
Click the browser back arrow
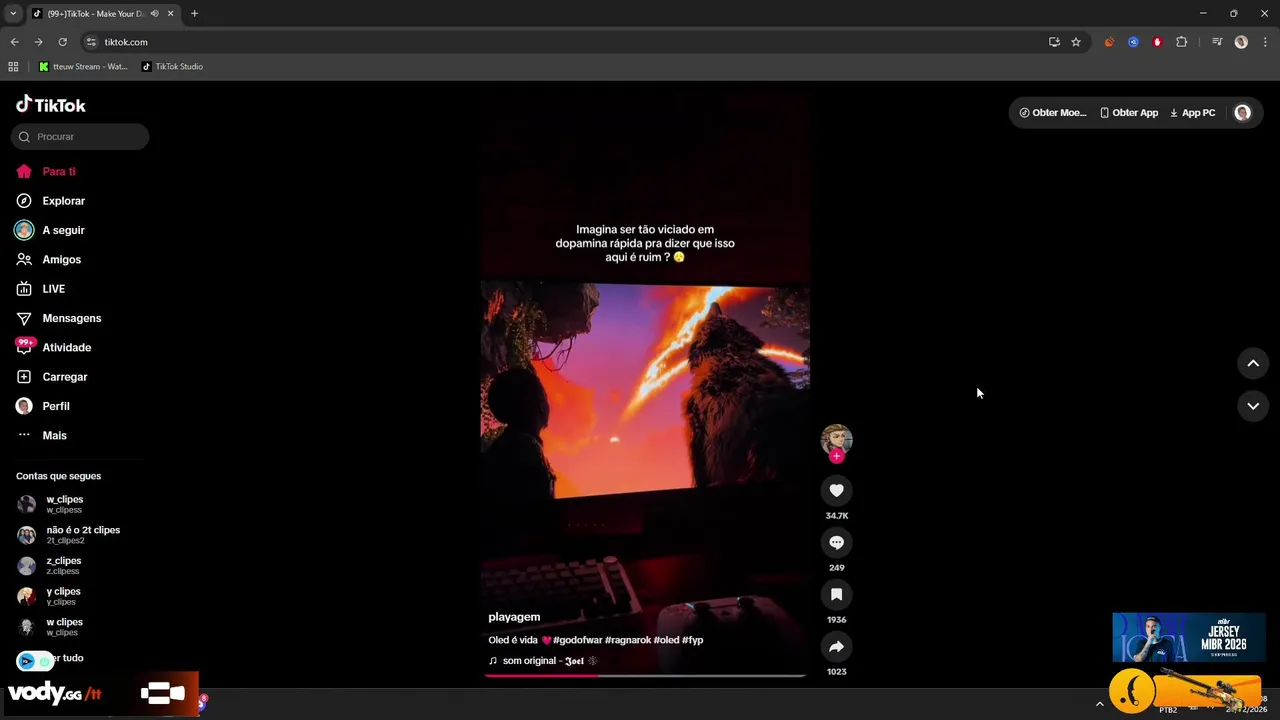point(14,42)
